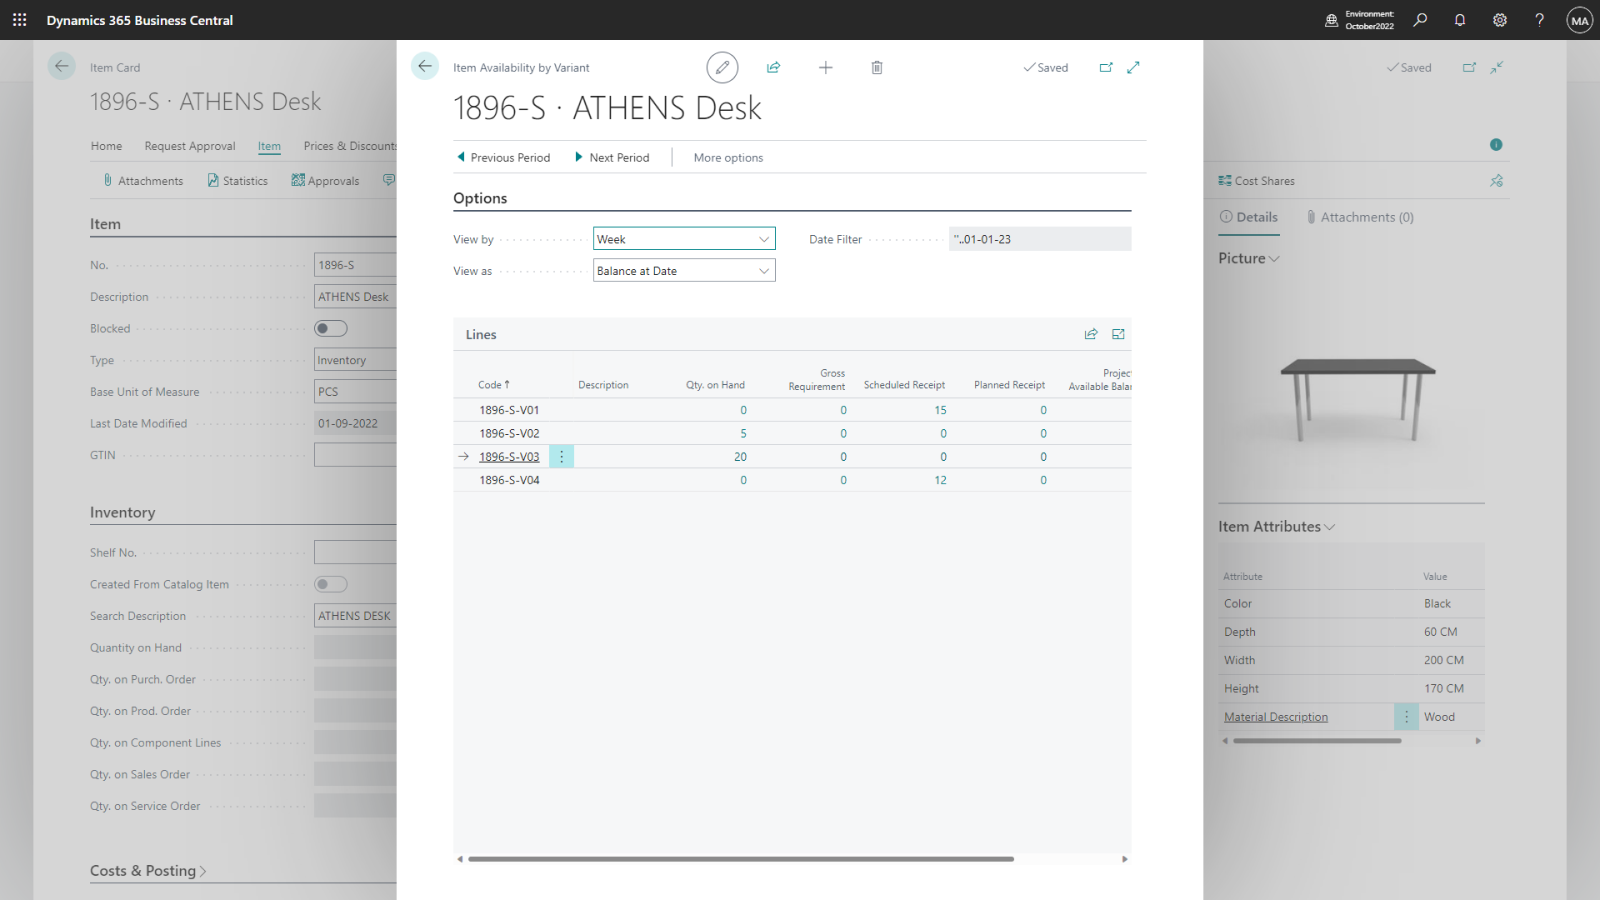This screenshot has width=1600, height=900.
Task: Open the environment October2022 indicator
Action: point(1360,20)
